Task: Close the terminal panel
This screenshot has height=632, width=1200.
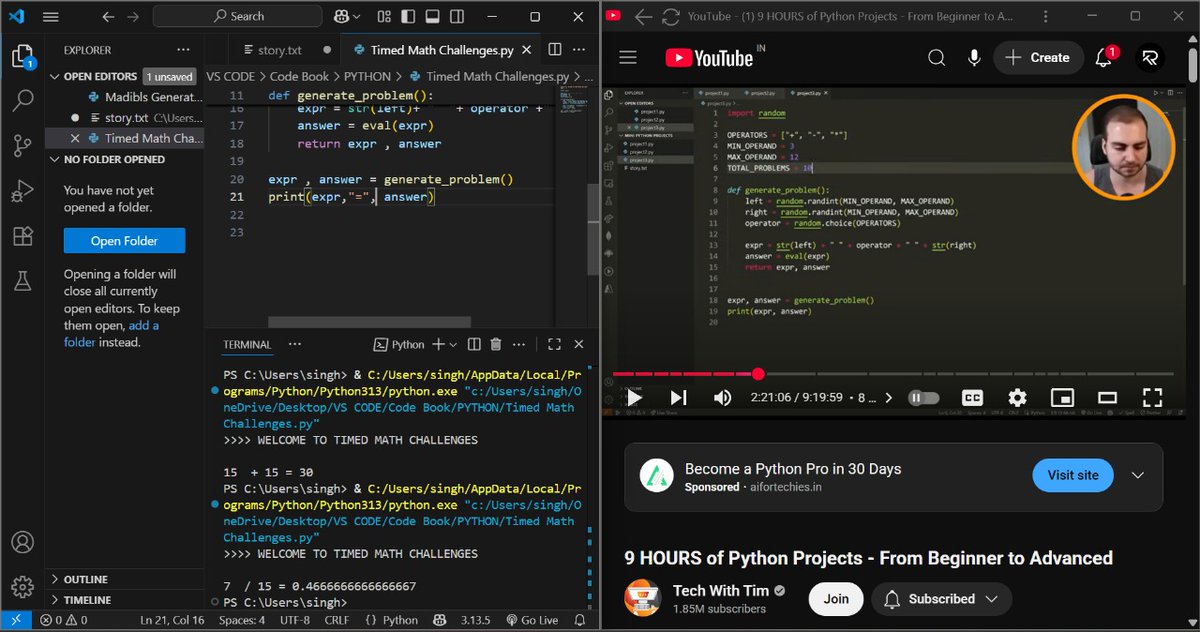Action: tap(581, 345)
